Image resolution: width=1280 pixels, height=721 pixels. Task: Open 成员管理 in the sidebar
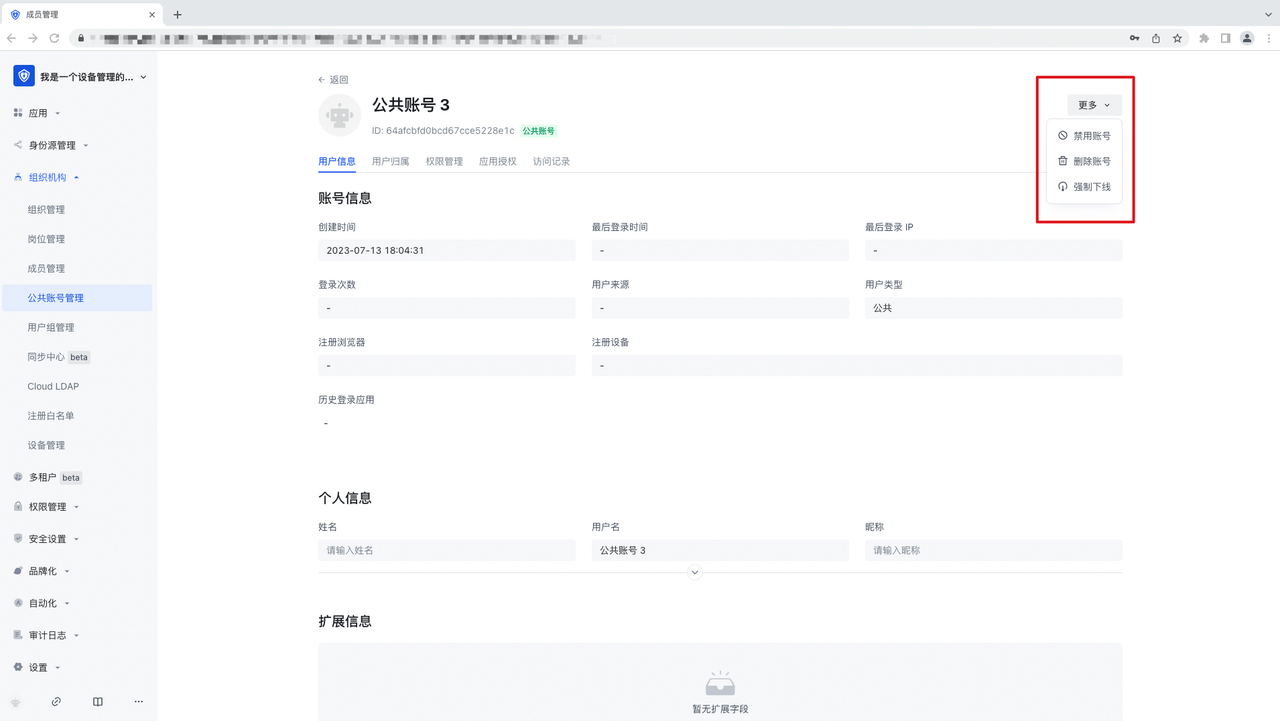(46, 269)
